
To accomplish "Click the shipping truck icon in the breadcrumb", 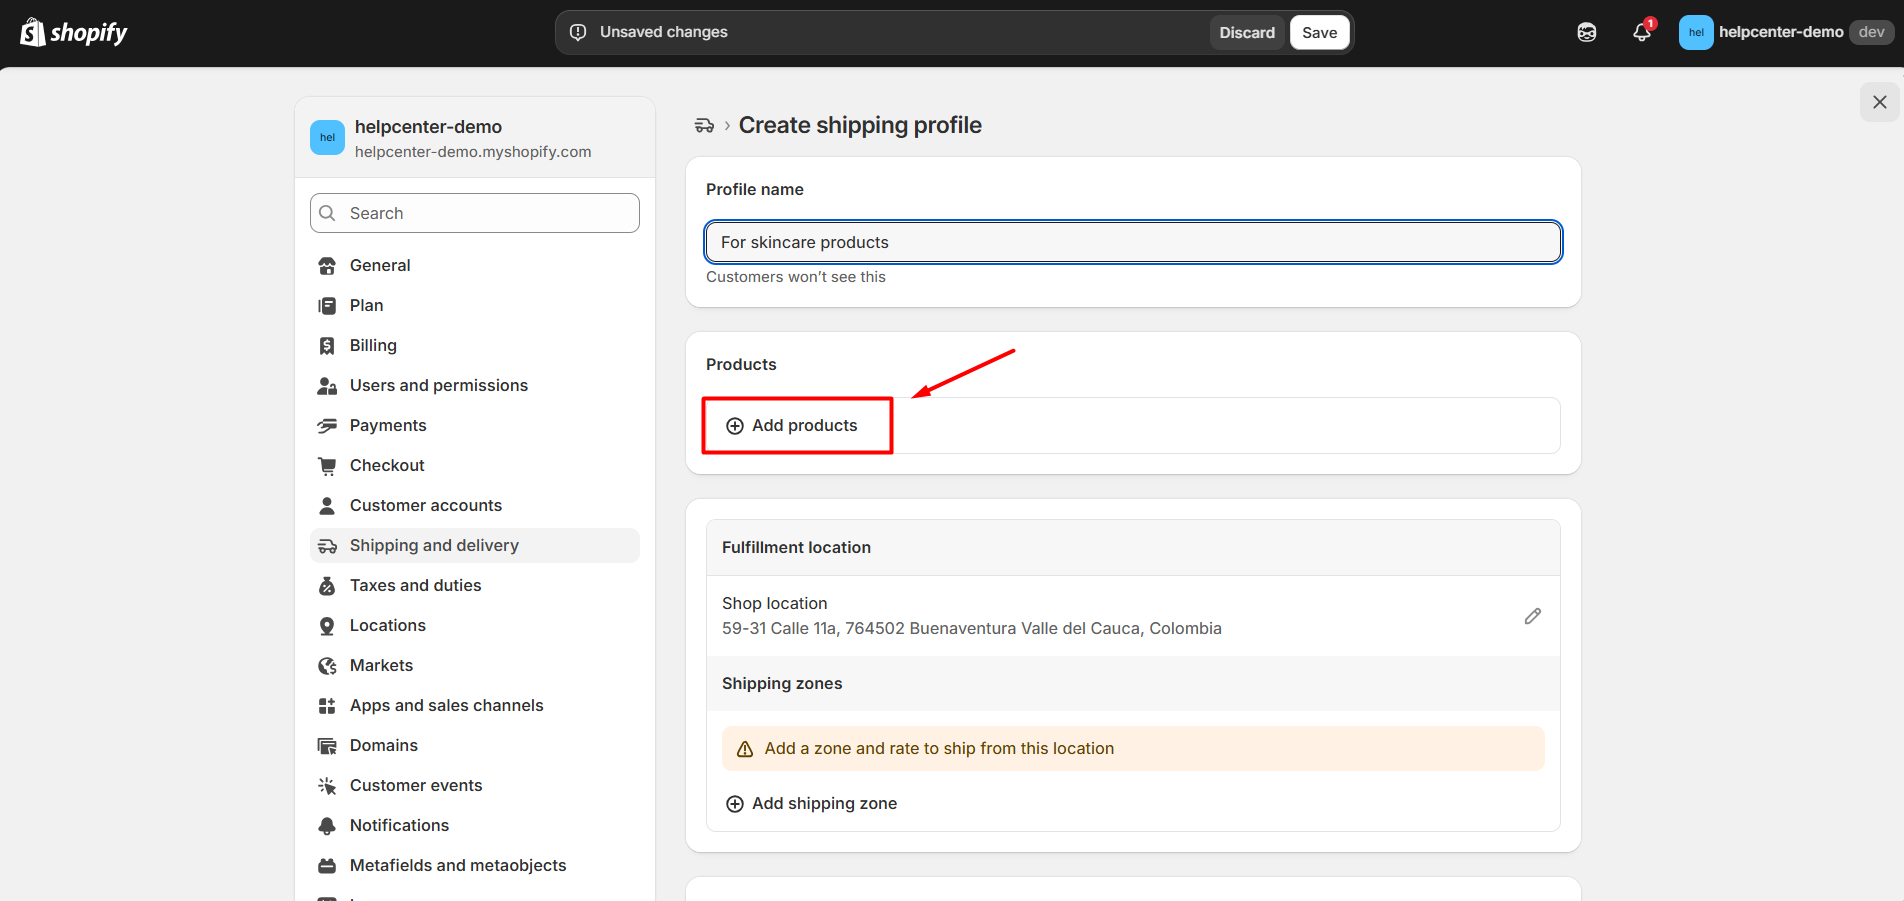I will 705,125.
